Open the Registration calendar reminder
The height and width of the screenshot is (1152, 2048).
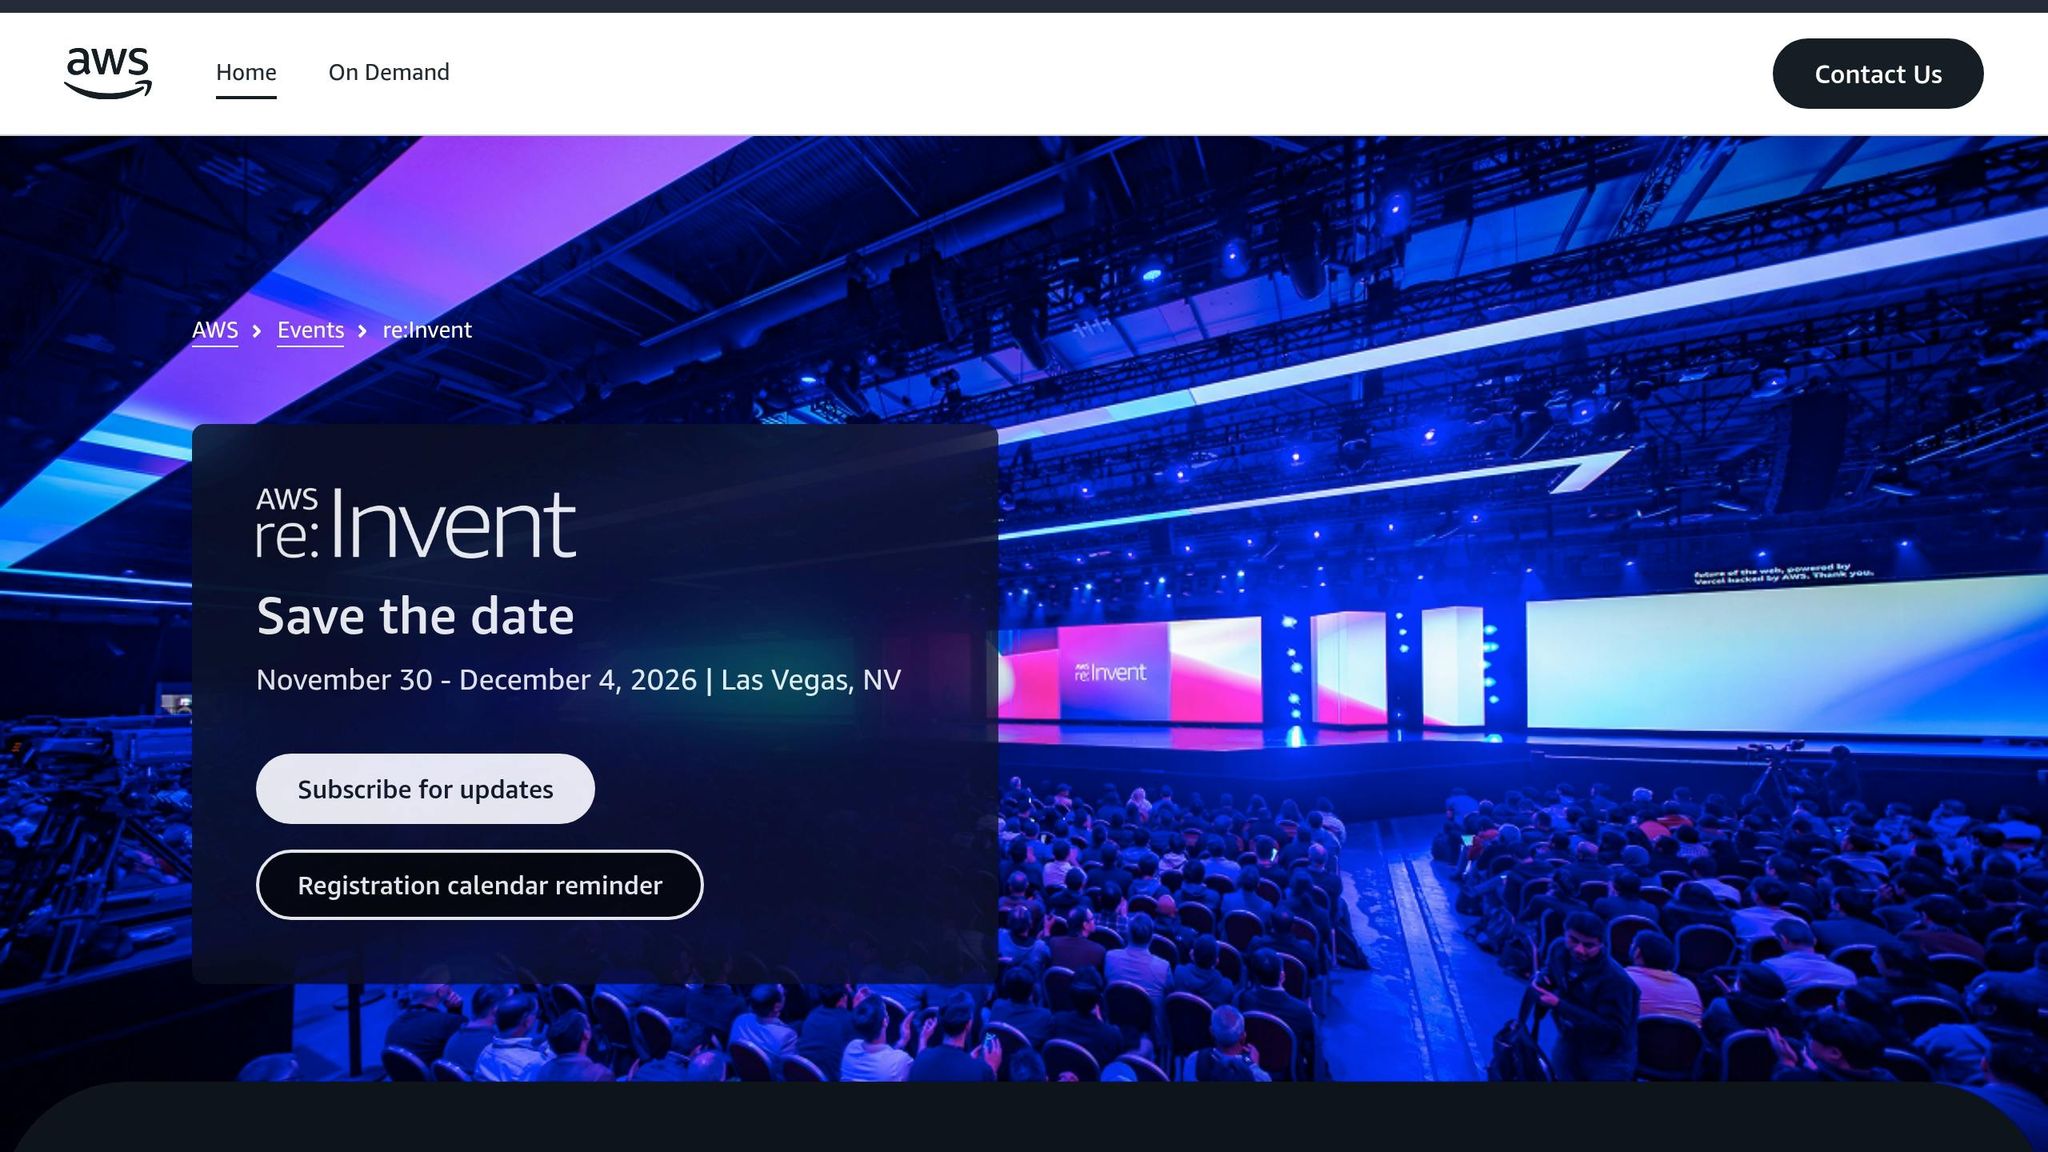(x=480, y=885)
